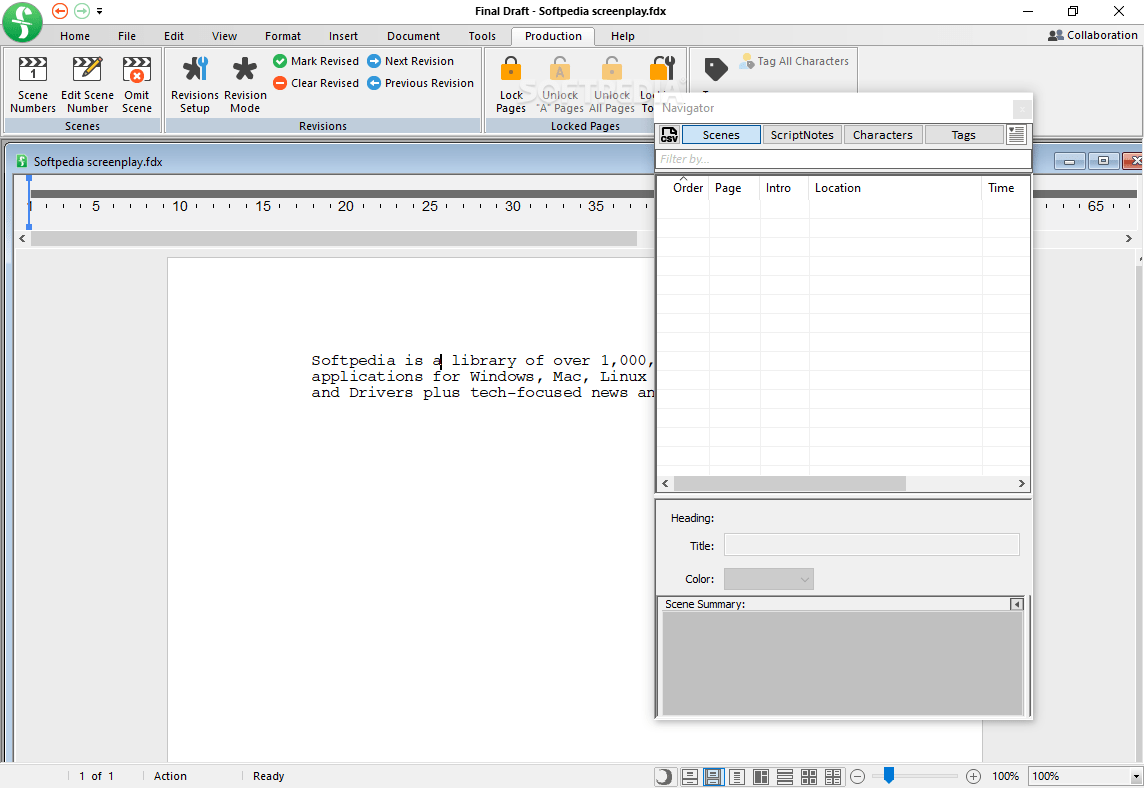Screen dimensions: 1144x788
Task: Open the View ribbon tab
Action: (x=224, y=36)
